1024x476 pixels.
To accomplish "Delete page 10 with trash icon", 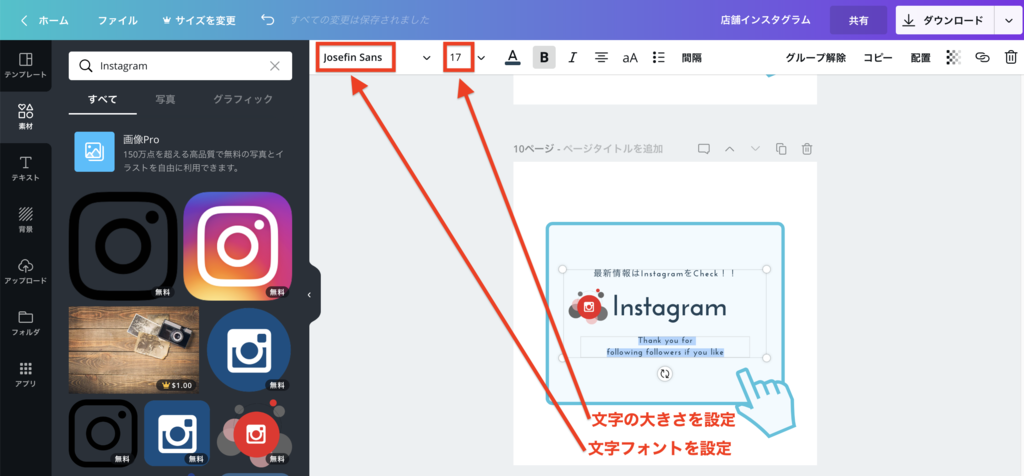I will (x=807, y=149).
